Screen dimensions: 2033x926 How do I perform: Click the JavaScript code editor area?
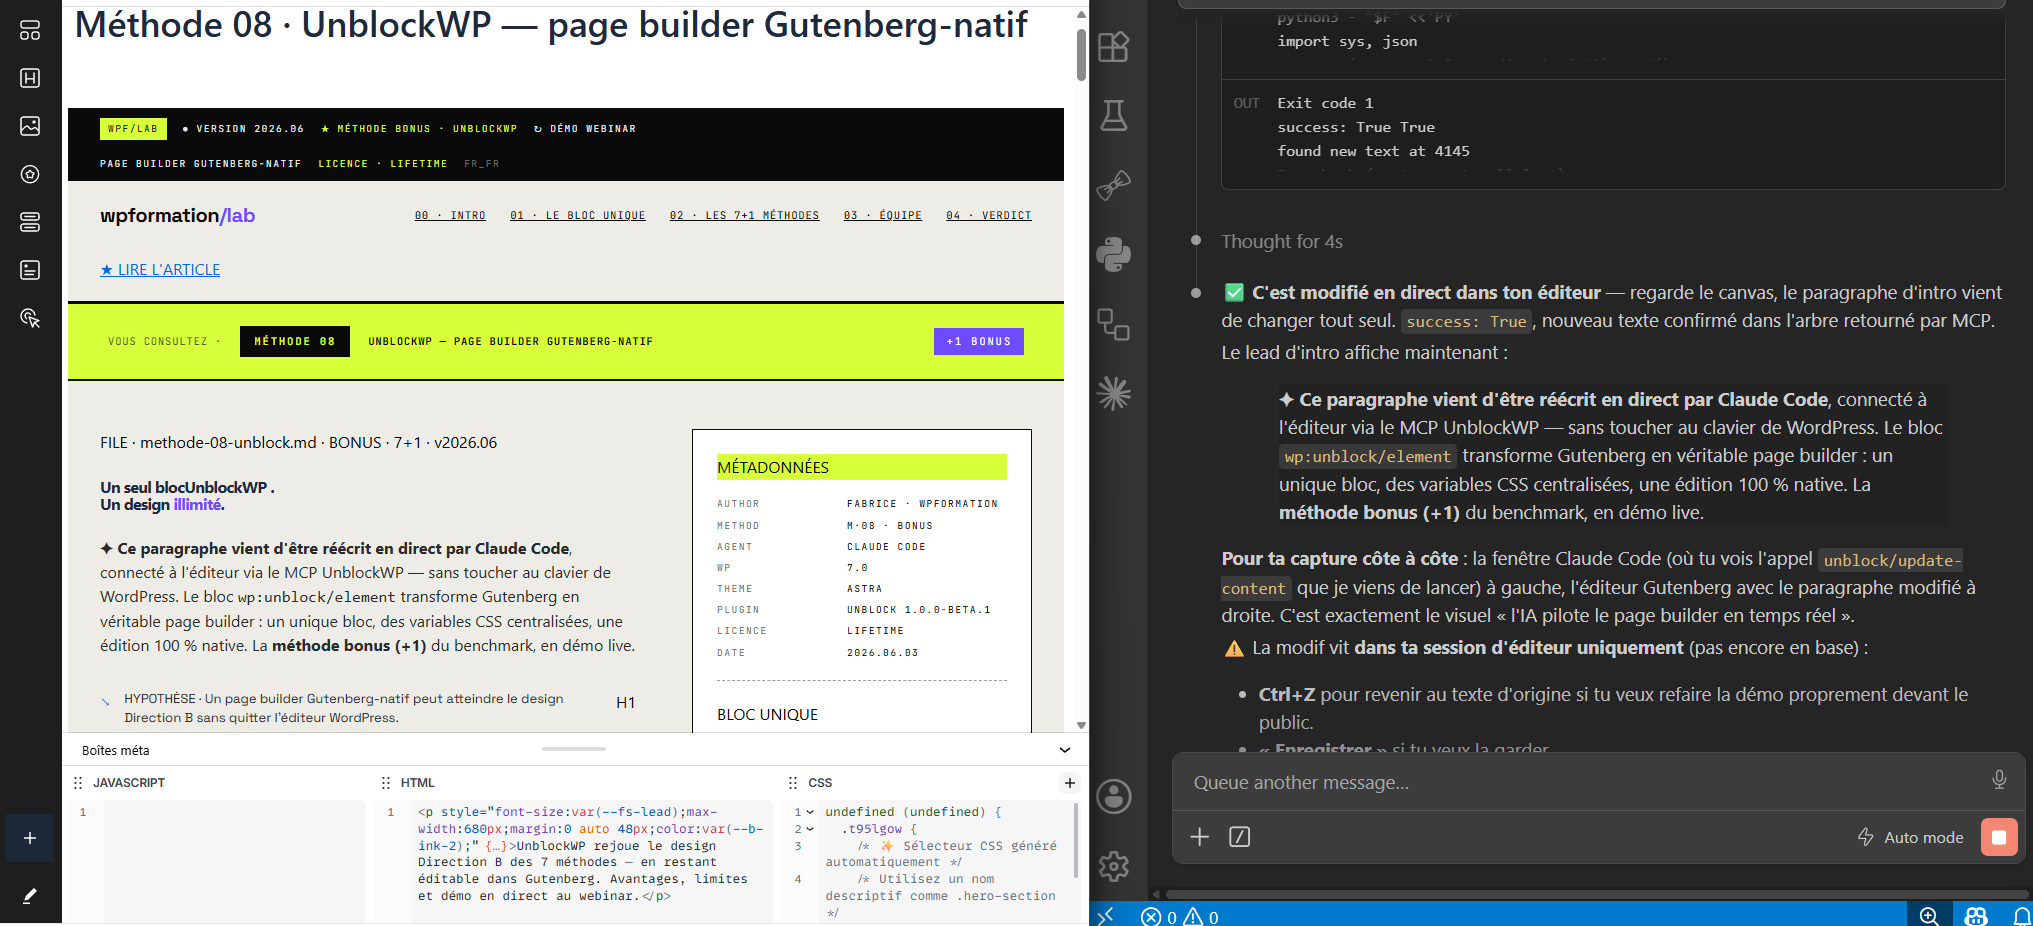(234, 860)
